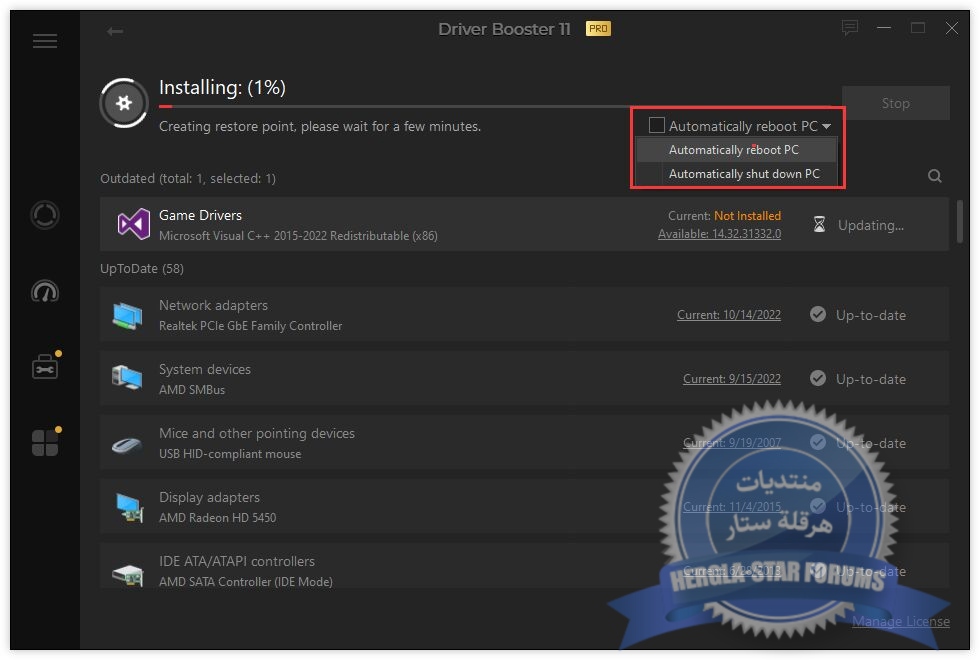Click System devices Up-to-date status
This screenshot has width=980, height=660.
(x=871, y=379)
